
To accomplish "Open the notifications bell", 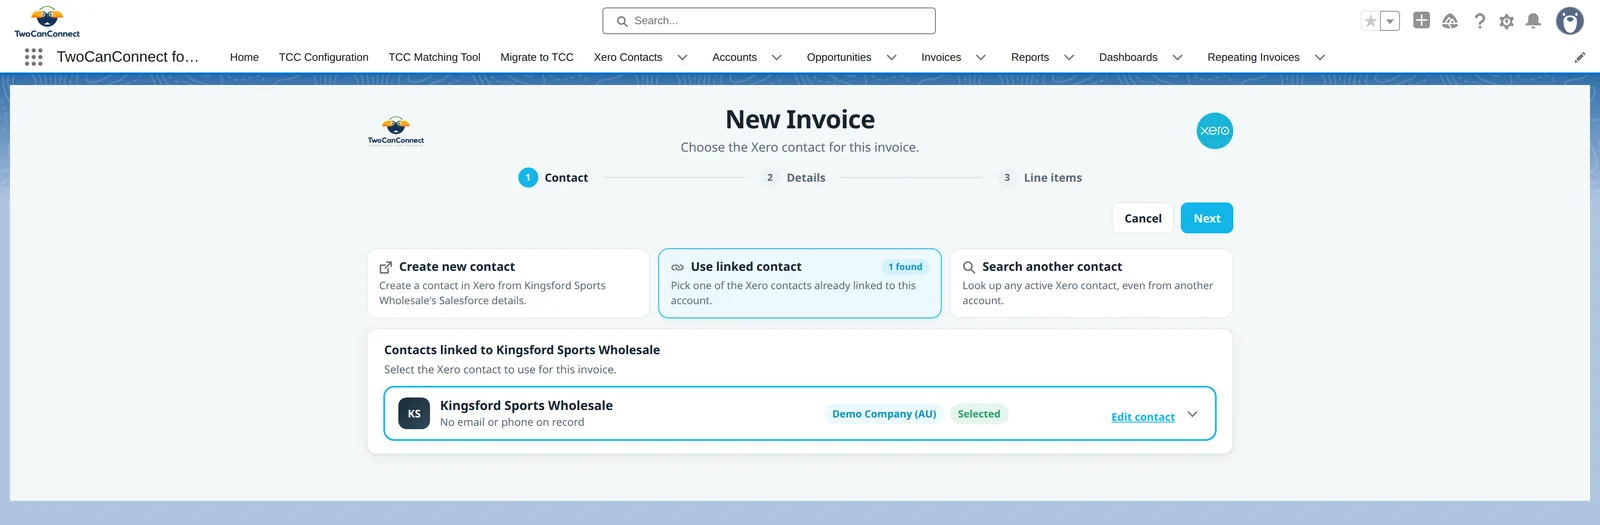I will point(1533,21).
